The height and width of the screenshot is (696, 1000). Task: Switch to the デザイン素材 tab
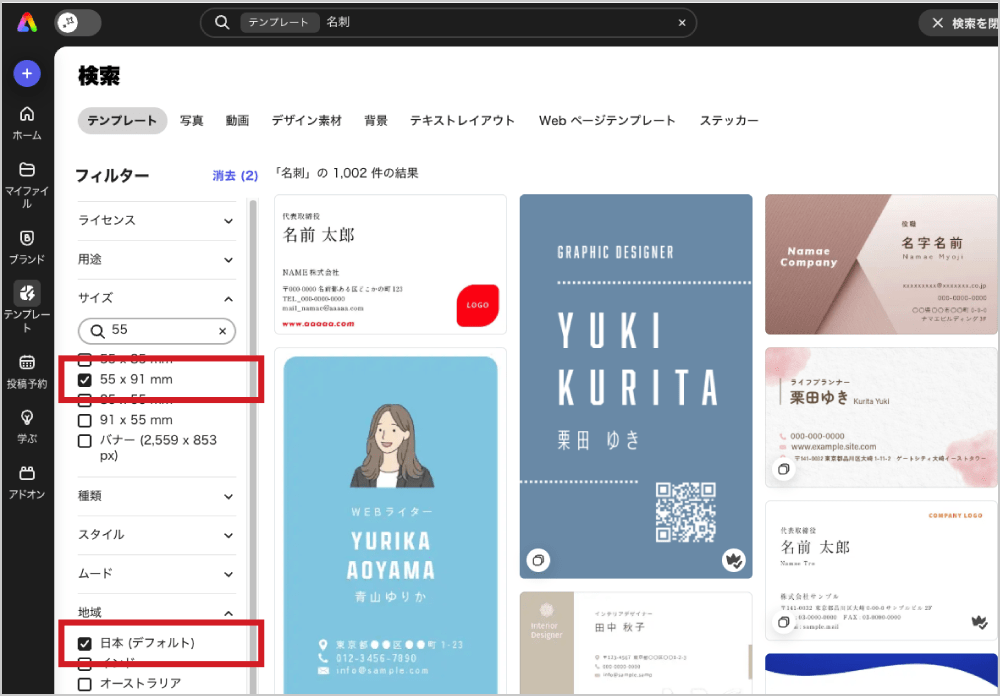pos(306,121)
